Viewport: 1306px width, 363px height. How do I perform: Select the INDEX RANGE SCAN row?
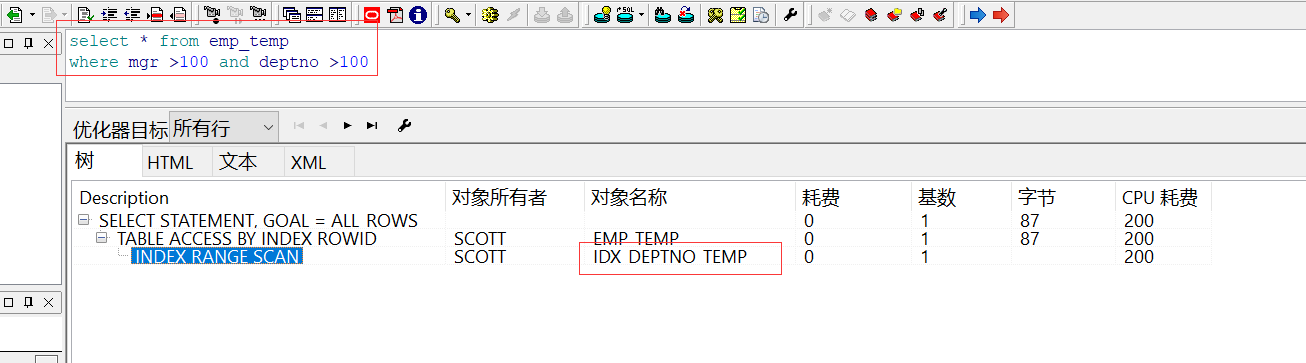[x=217, y=257]
